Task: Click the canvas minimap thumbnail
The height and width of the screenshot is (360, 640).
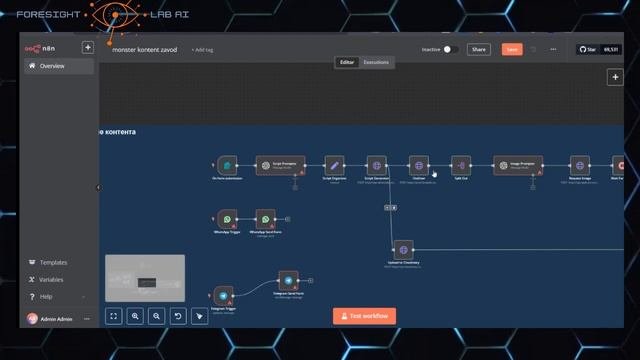Action: click(145, 278)
